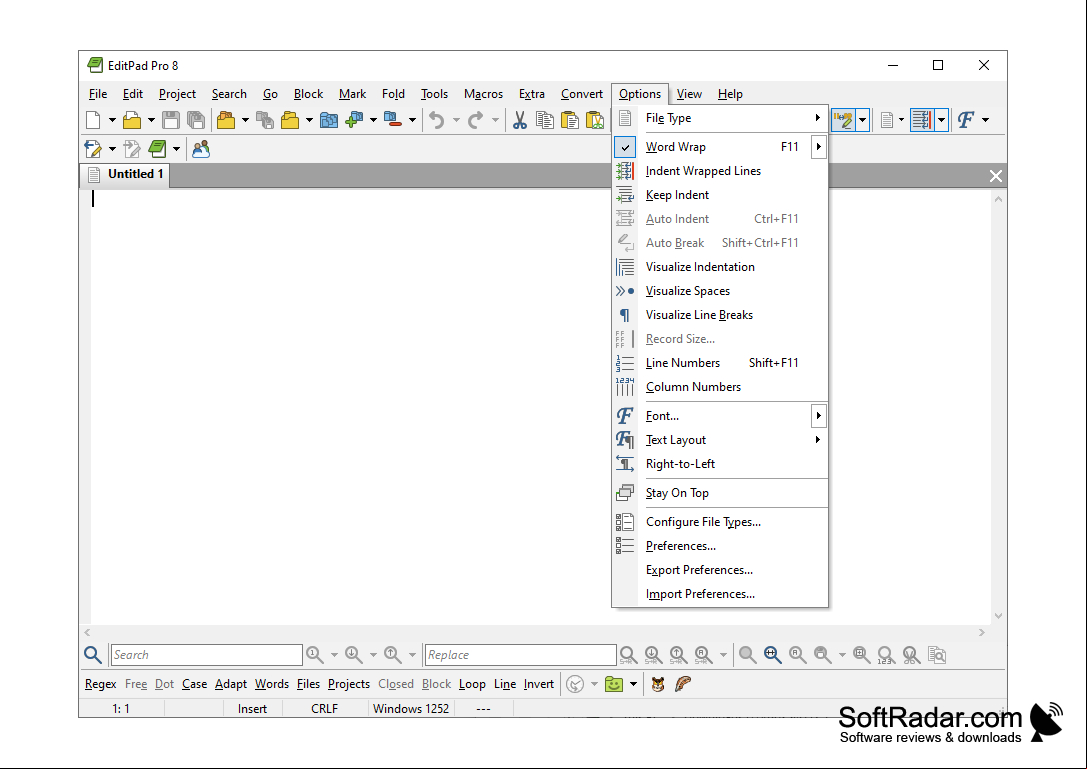Click the Remove from Project red minus icon
This screenshot has height=769, width=1087.
tap(393, 120)
